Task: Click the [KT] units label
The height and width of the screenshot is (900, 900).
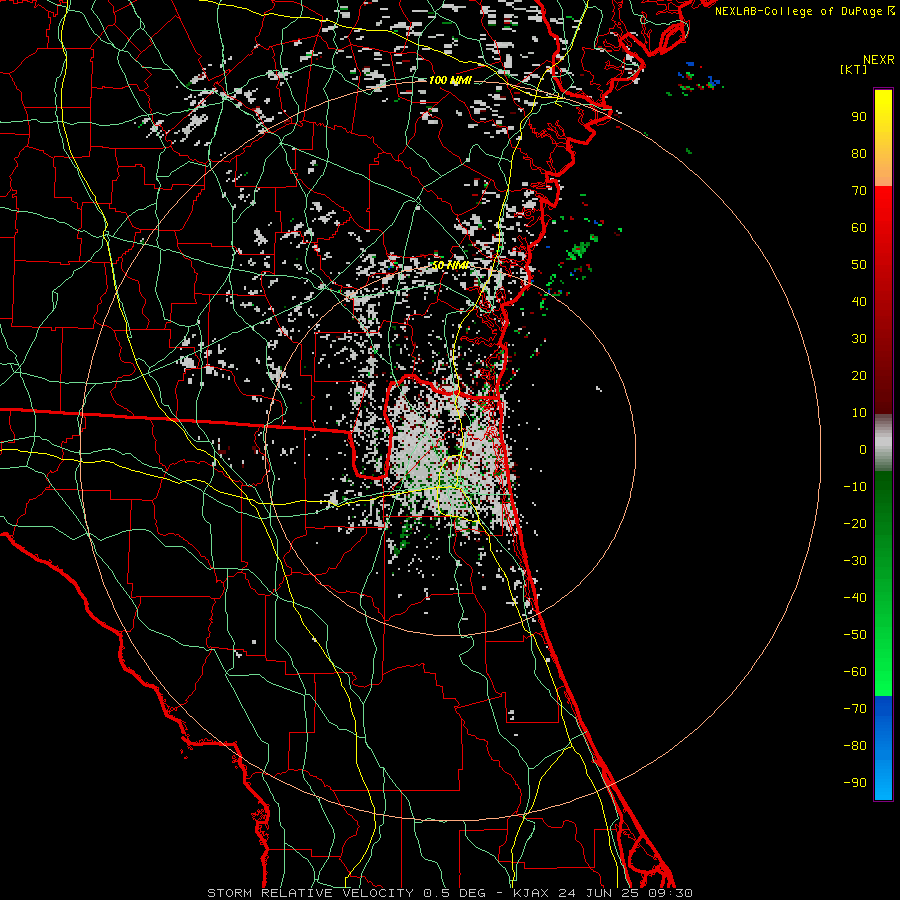Action: pos(854,69)
